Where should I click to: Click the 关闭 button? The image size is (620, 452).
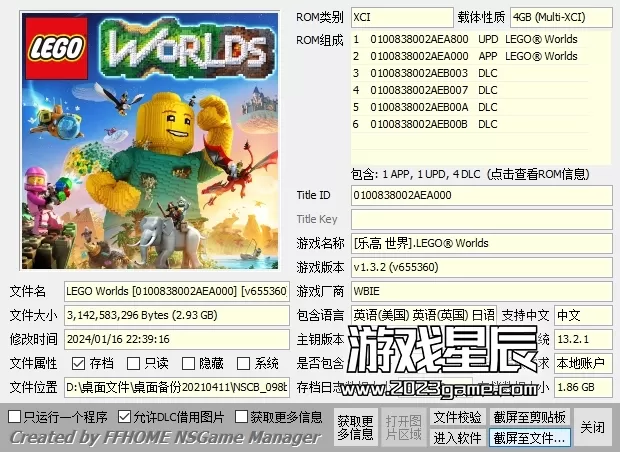(593, 427)
